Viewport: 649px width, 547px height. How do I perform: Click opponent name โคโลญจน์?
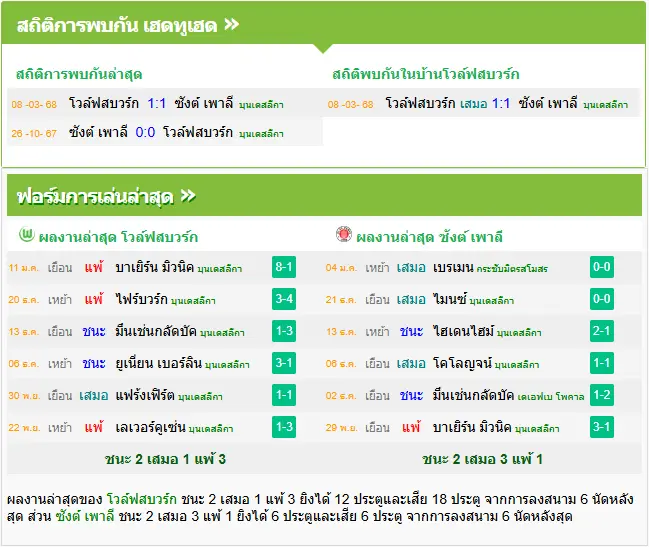click(x=462, y=363)
